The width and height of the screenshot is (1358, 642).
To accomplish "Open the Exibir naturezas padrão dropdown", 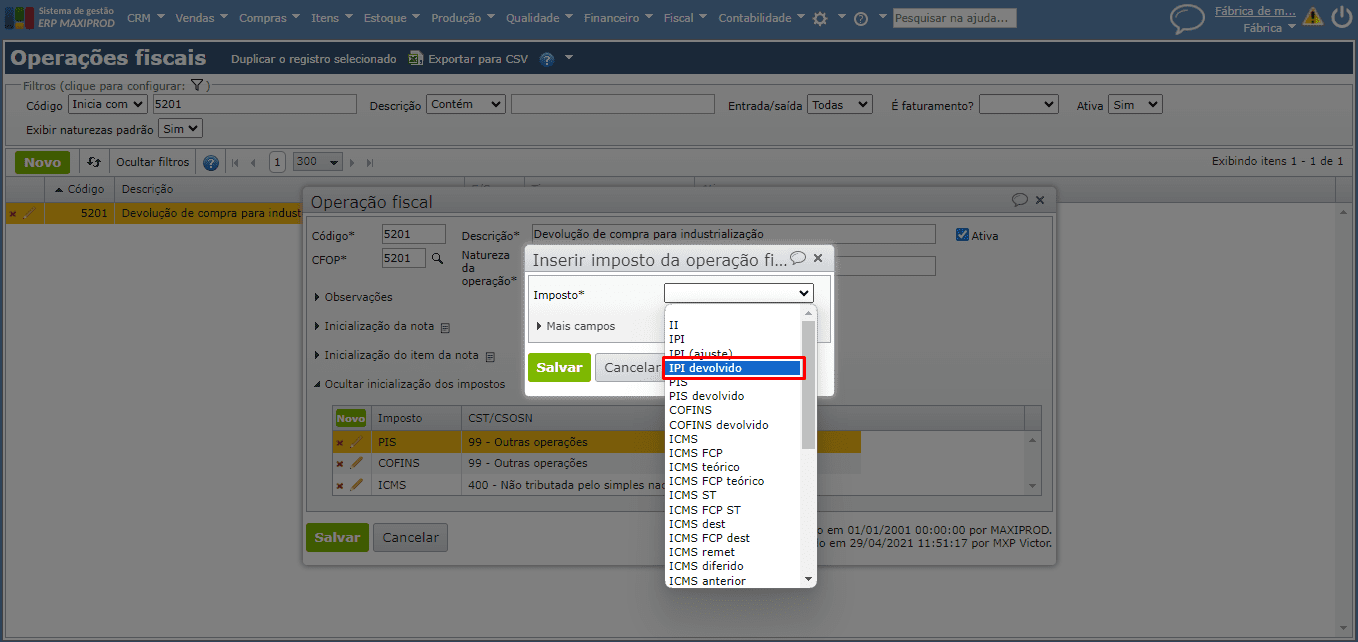I will pos(181,128).
